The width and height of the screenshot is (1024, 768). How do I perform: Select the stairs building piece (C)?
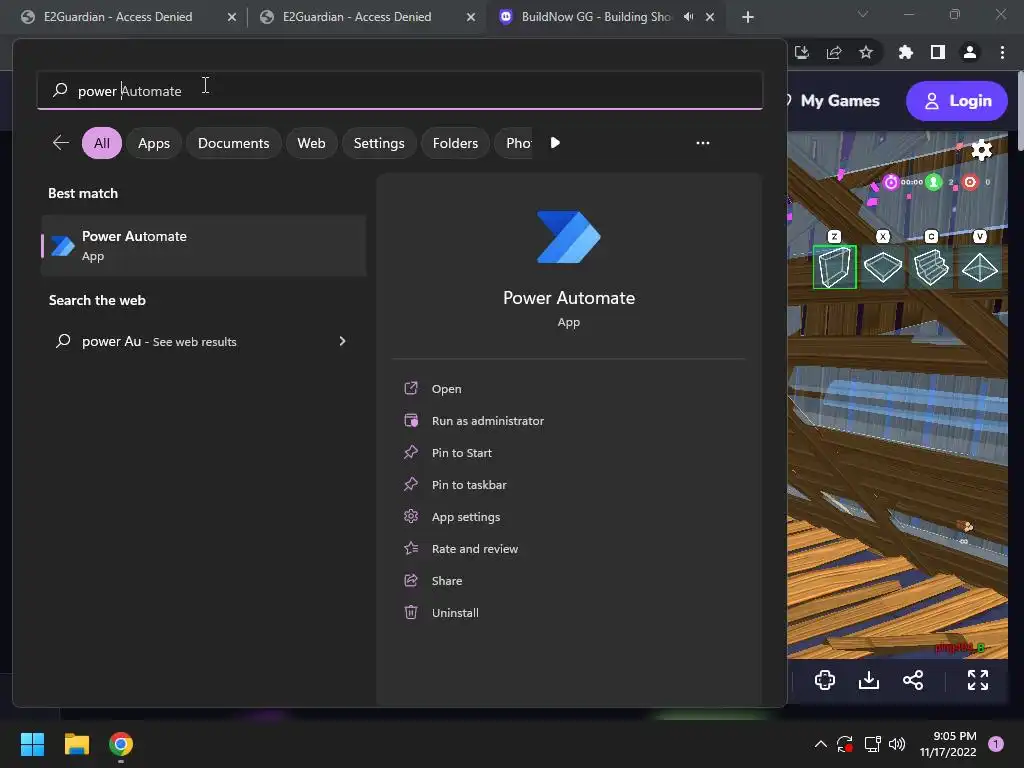click(931, 266)
